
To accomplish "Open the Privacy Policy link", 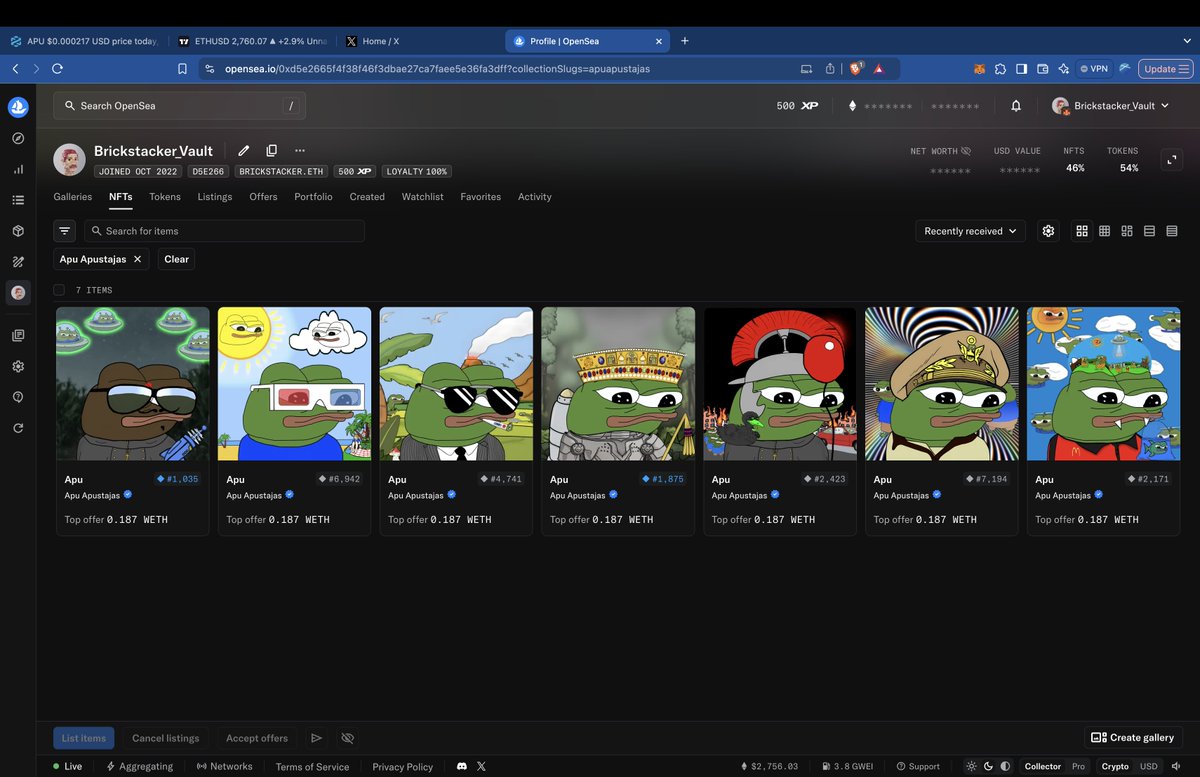I will [x=403, y=767].
